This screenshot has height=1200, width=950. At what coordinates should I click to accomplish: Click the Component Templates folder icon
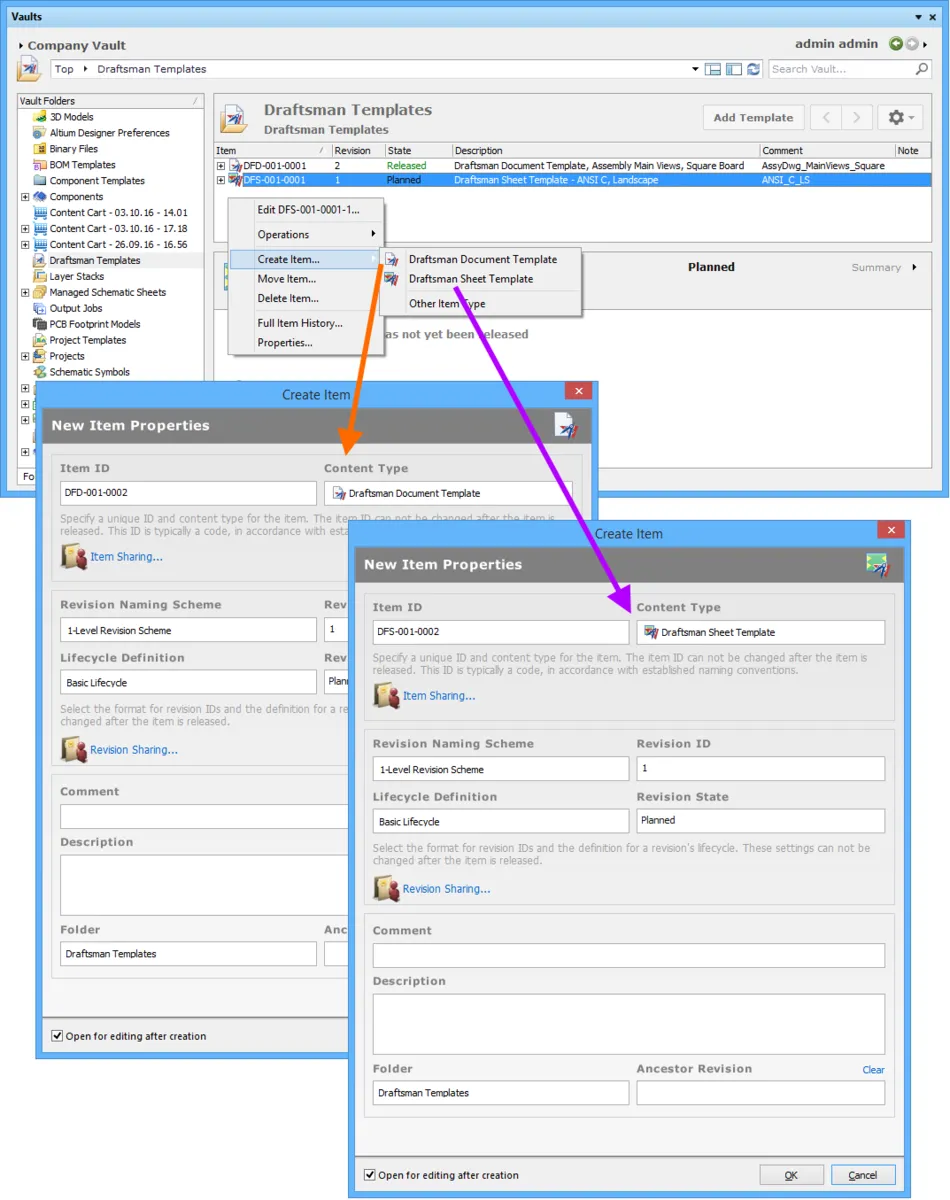point(40,181)
